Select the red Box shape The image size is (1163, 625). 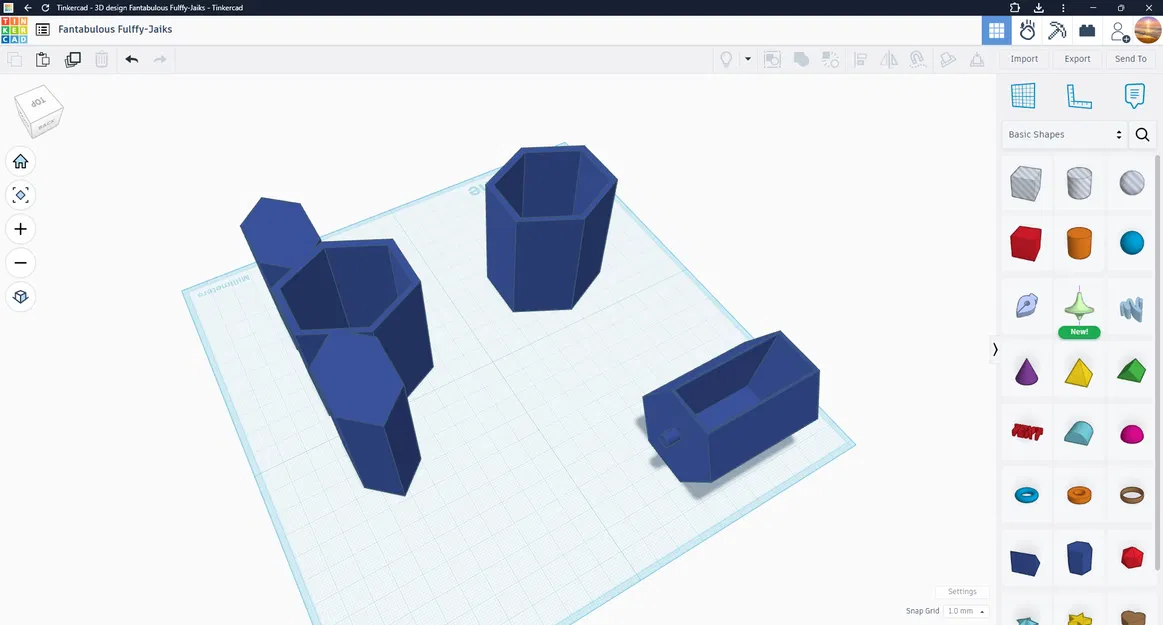(1026, 243)
